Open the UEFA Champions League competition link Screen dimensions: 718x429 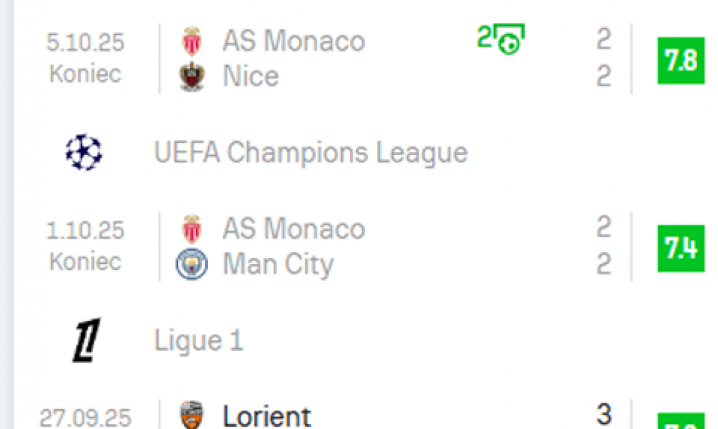click(x=311, y=152)
